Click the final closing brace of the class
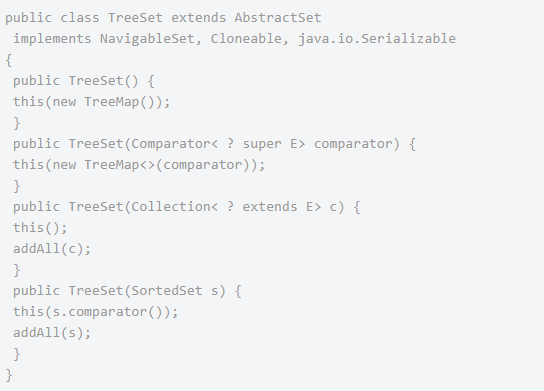The height and width of the screenshot is (391, 544). pyautogui.click(x=9, y=375)
